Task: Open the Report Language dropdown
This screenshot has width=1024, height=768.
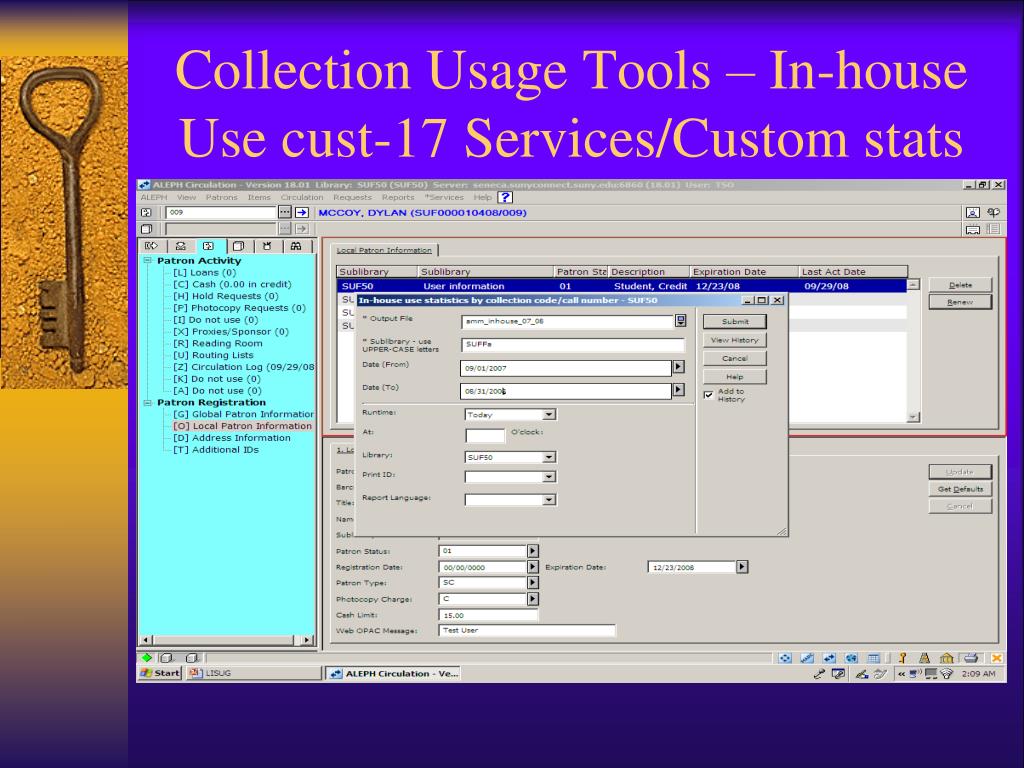Action: point(549,500)
